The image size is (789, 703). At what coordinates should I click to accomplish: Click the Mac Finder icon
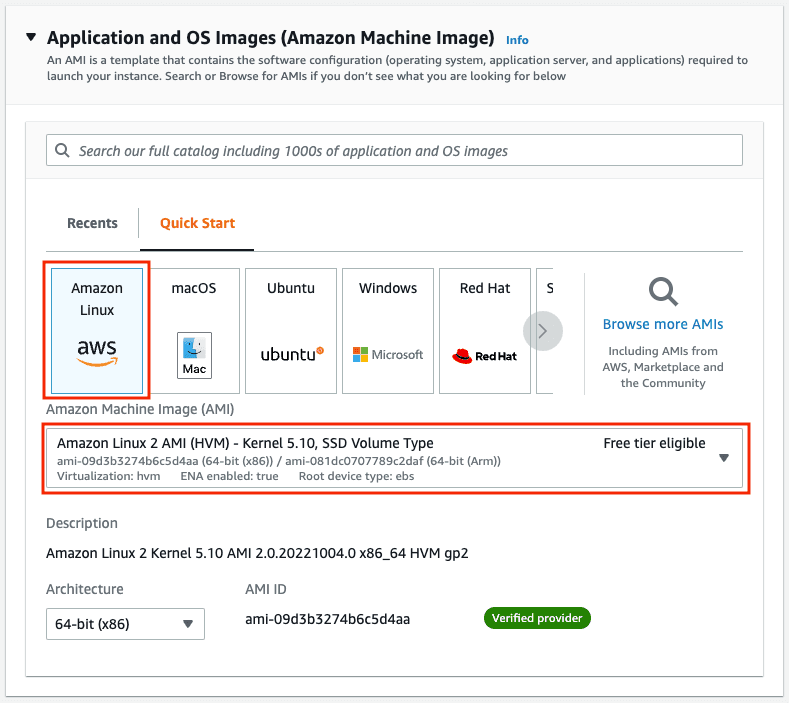[x=194, y=355]
